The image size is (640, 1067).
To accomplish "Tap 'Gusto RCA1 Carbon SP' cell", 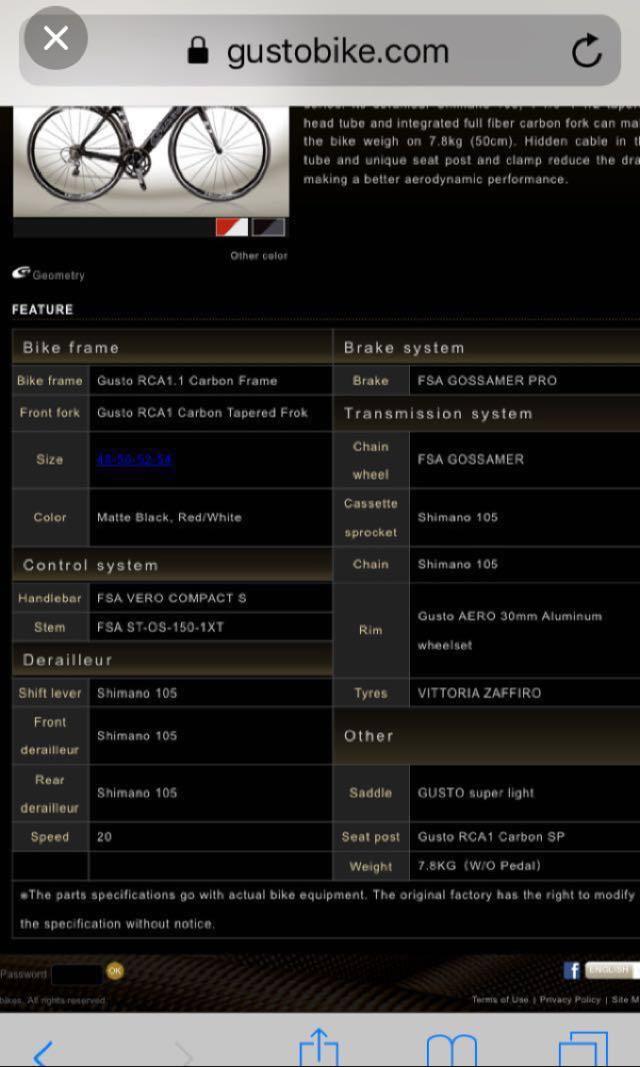I will tap(524, 837).
